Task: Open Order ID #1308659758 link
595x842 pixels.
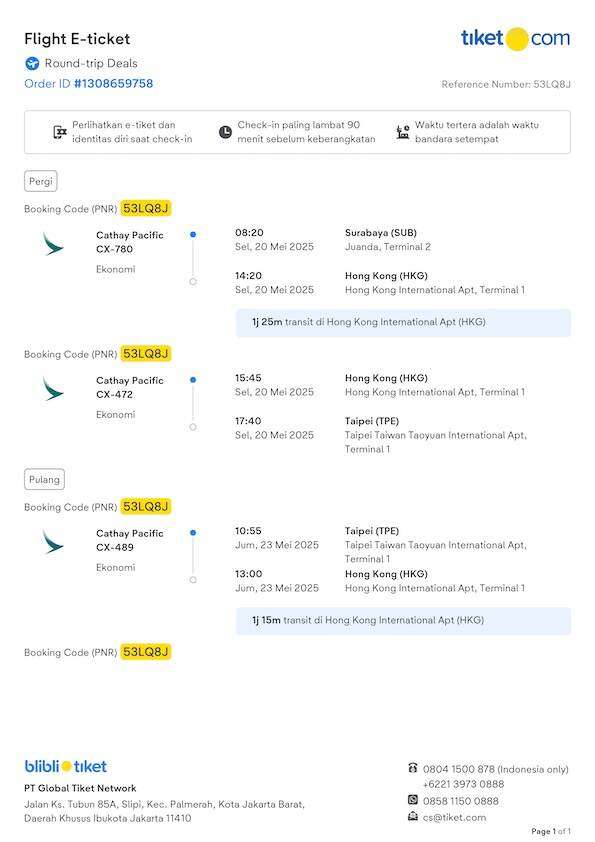Action: click(x=89, y=84)
